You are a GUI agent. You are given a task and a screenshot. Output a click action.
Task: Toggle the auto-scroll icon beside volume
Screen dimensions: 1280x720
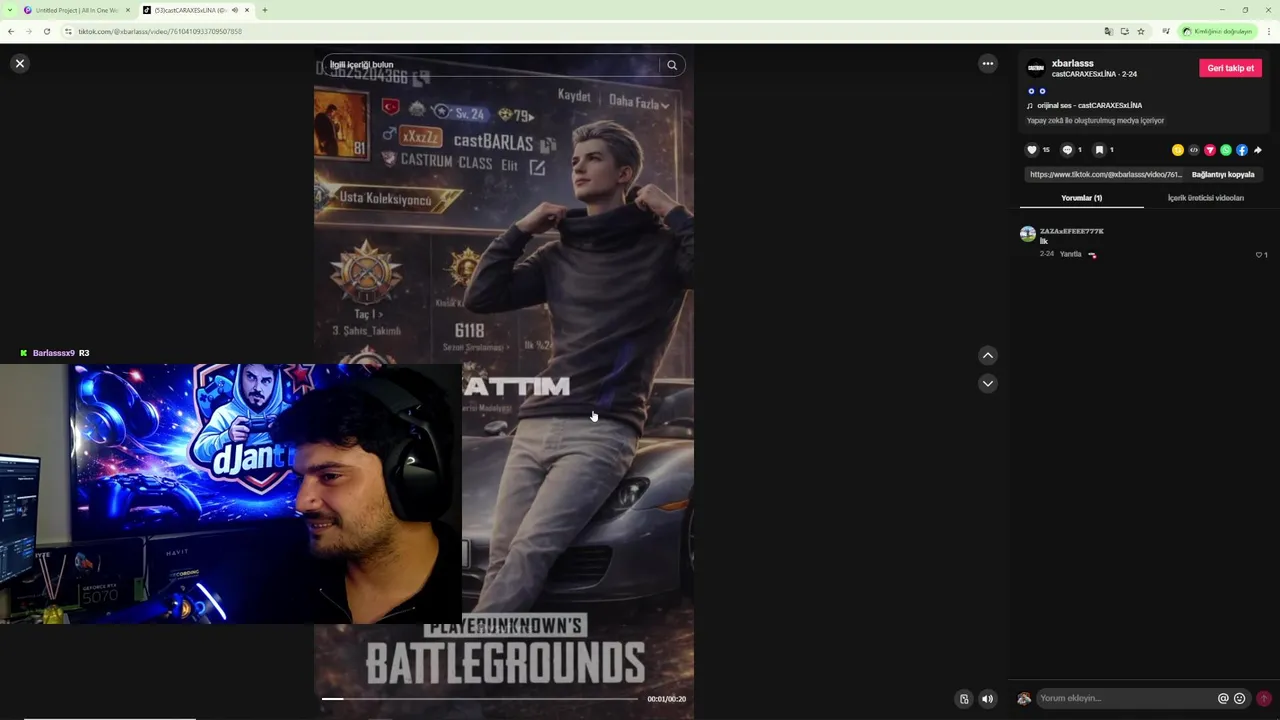964,699
